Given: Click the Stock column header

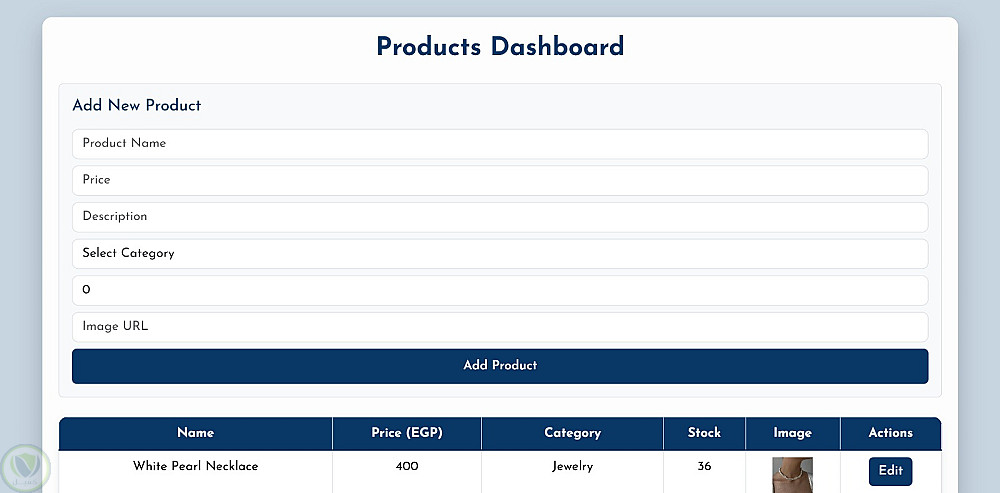Looking at the screenshot, I should [704, 433].
